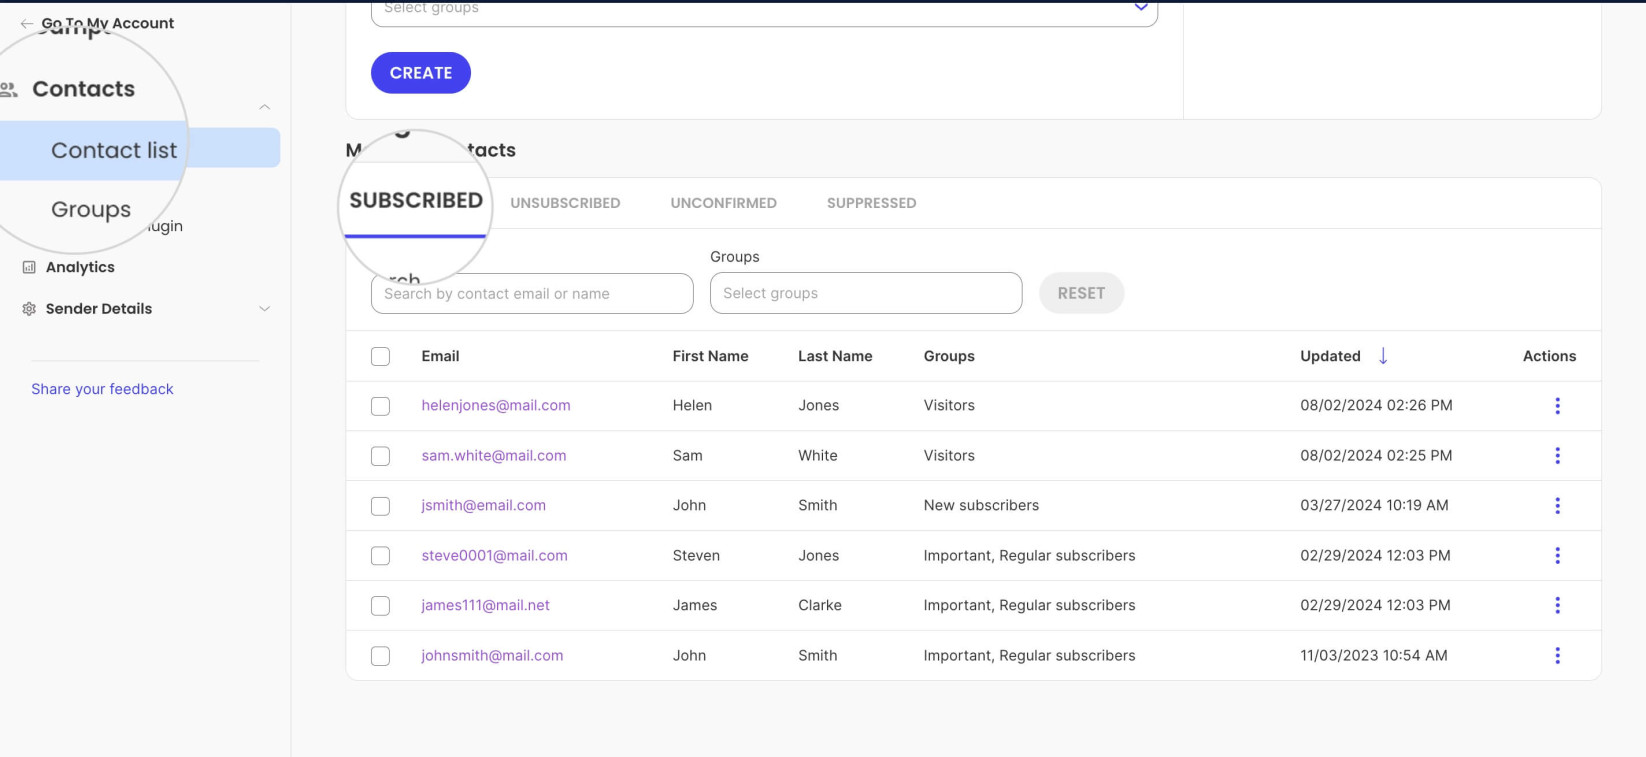Screen dimensions: 1646x757
Task: Open the Select groups dropdown above Create
Action: (x=764, y=10)
